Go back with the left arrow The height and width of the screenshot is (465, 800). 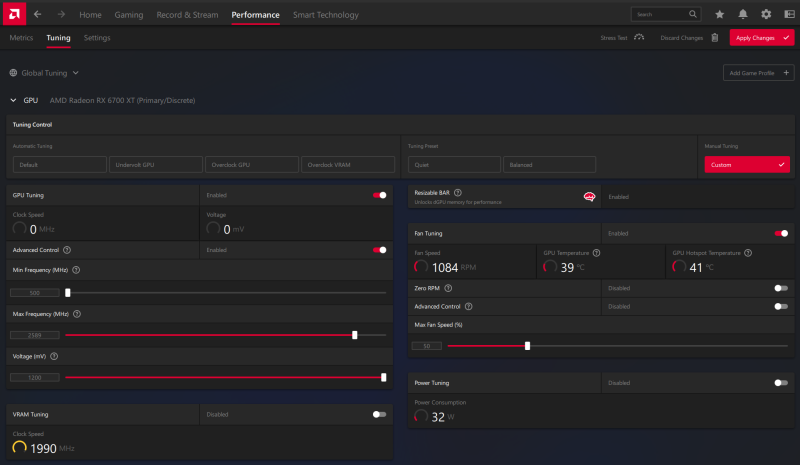[x=37, y=14]
